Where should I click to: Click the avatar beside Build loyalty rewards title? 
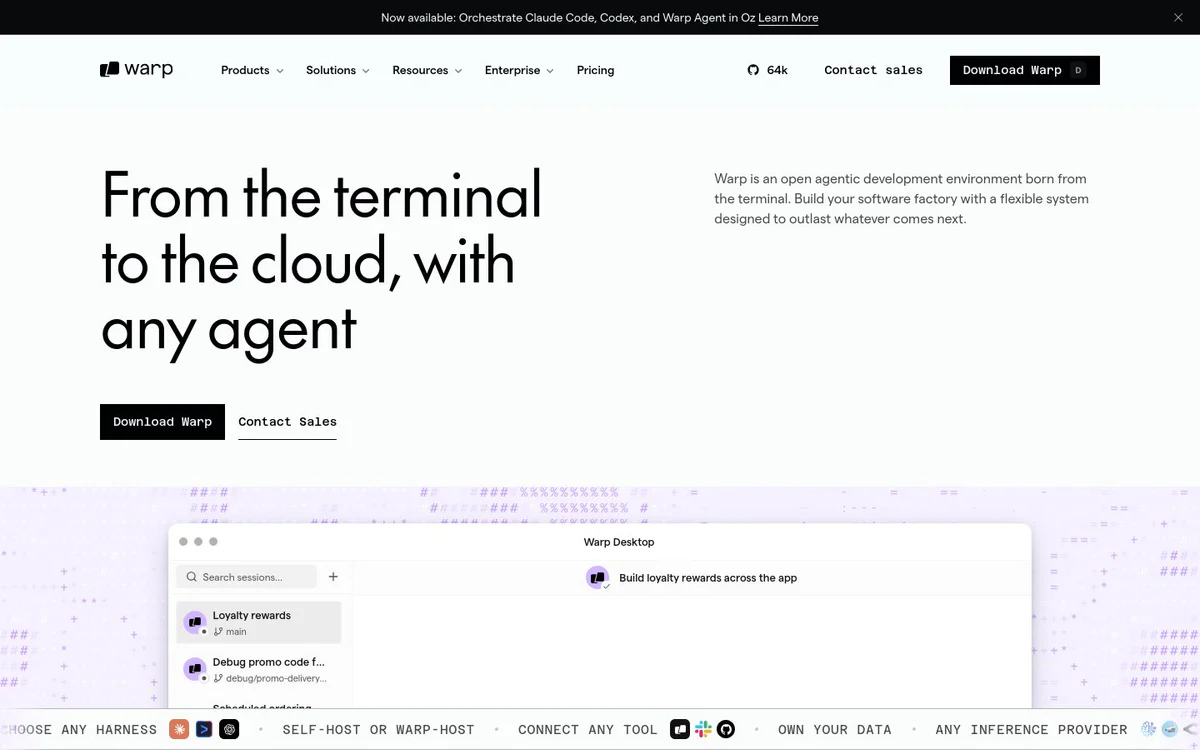597,578
